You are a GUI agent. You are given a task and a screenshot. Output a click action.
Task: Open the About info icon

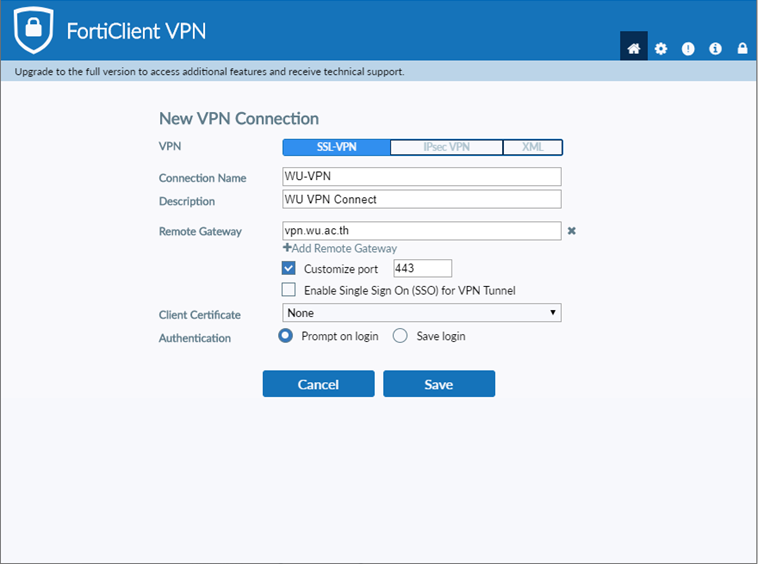[x=715, y=48]
